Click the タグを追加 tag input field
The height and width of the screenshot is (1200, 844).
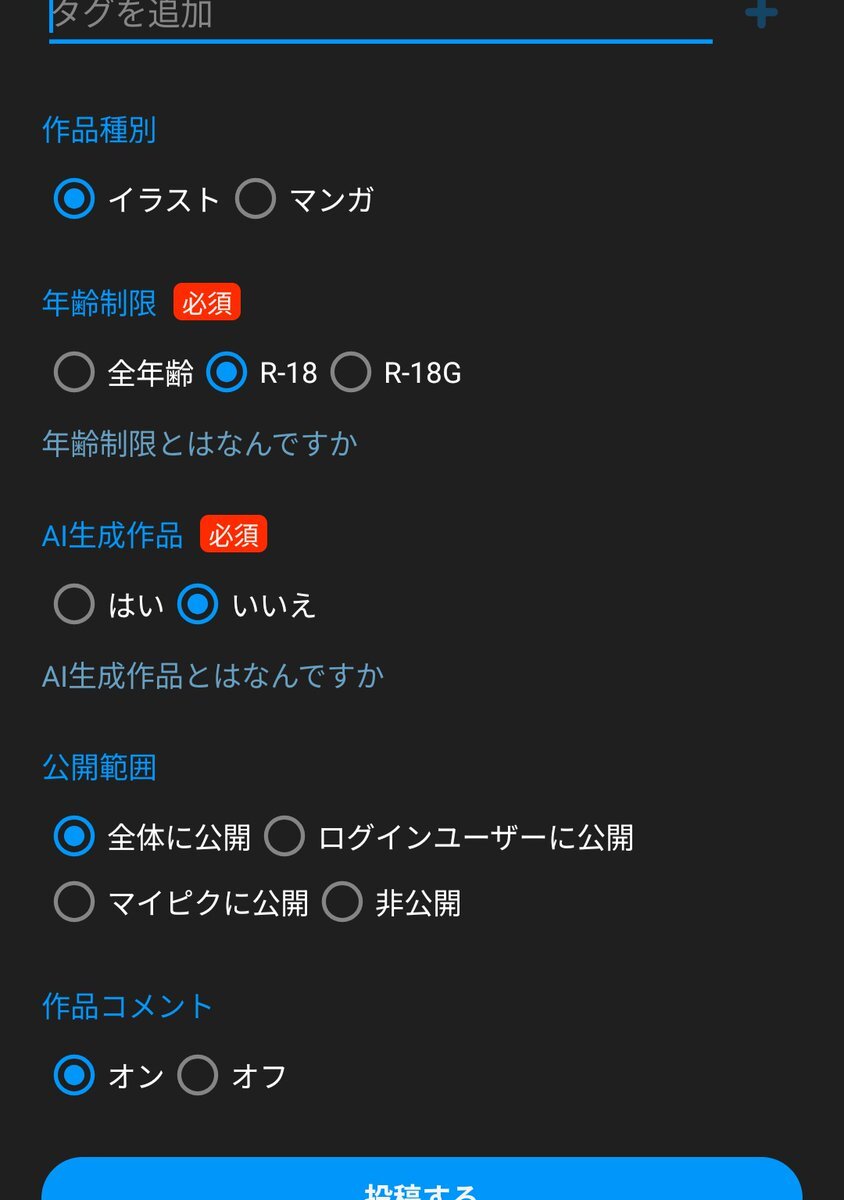click(x=380, y=16)
